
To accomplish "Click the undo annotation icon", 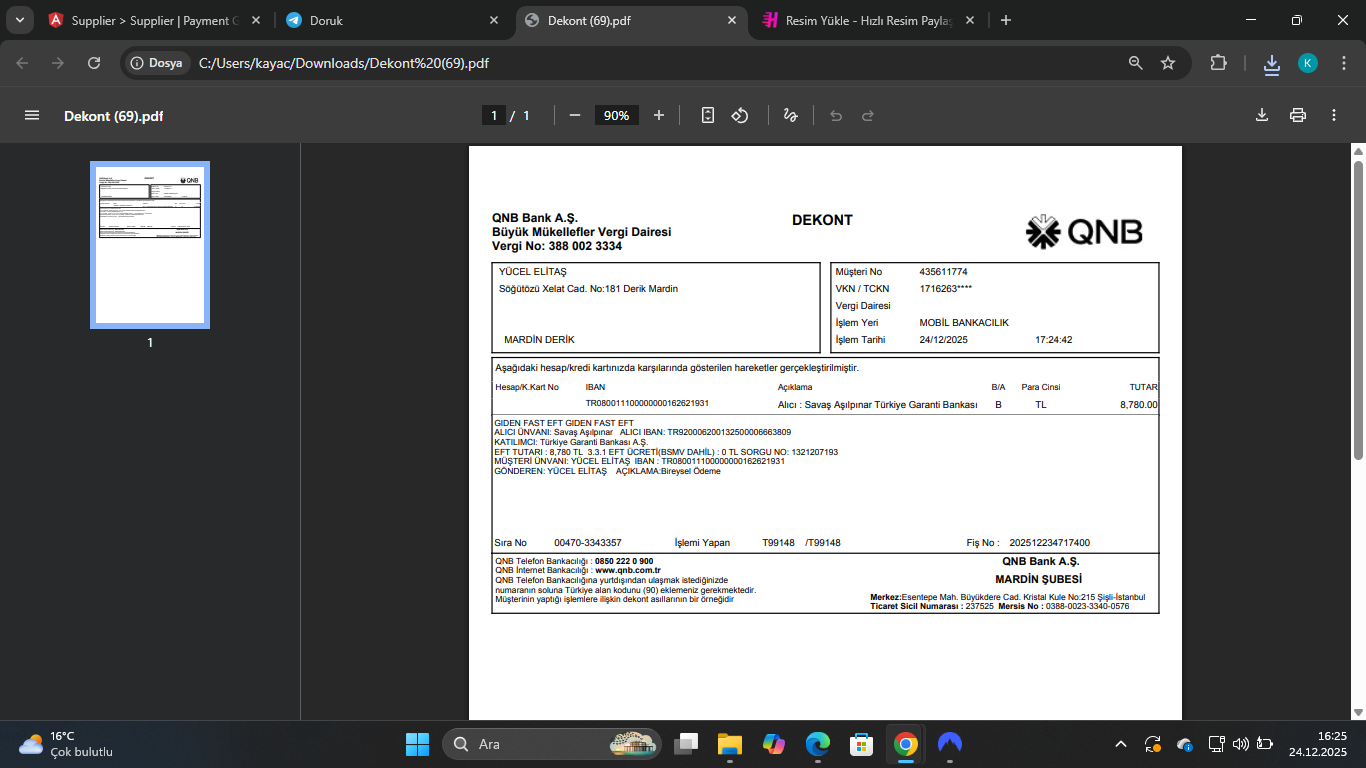I will pyautogui.click(x=836, y=115).
